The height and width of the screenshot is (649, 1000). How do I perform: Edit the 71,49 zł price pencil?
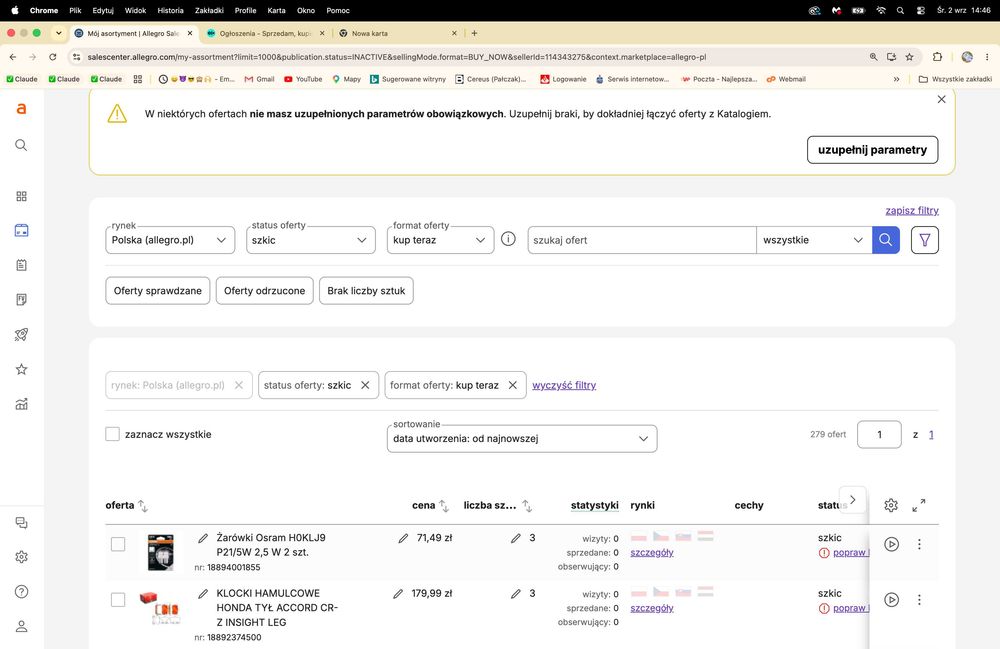403,538
